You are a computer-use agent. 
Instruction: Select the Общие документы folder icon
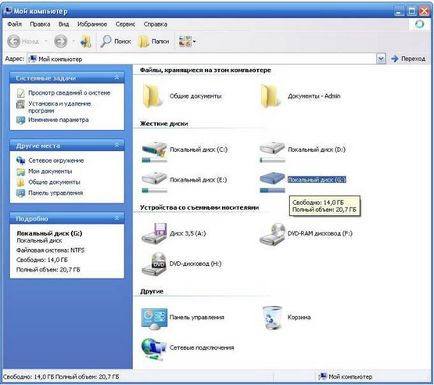[153, 96]
